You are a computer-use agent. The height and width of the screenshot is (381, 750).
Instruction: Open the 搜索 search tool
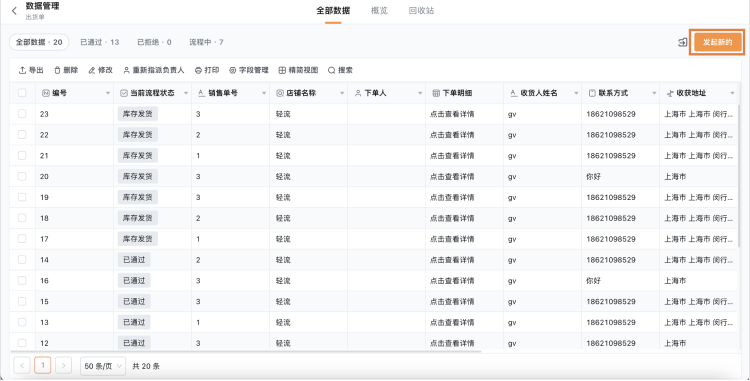click(340, 70)
